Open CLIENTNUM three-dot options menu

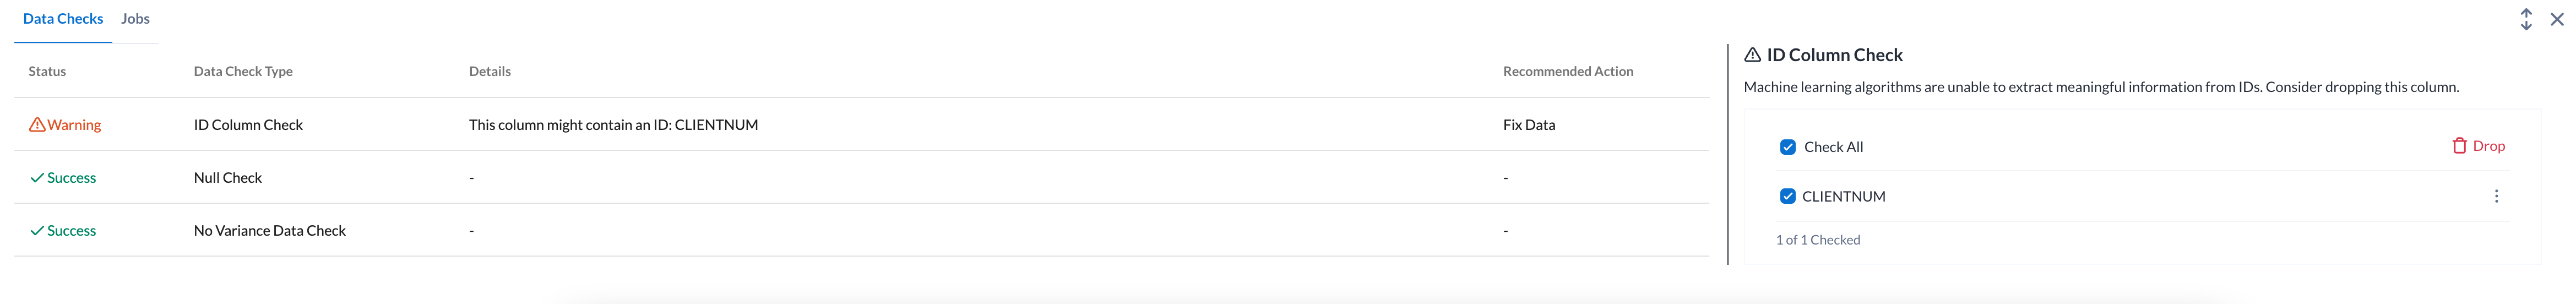click(2496, 196)
